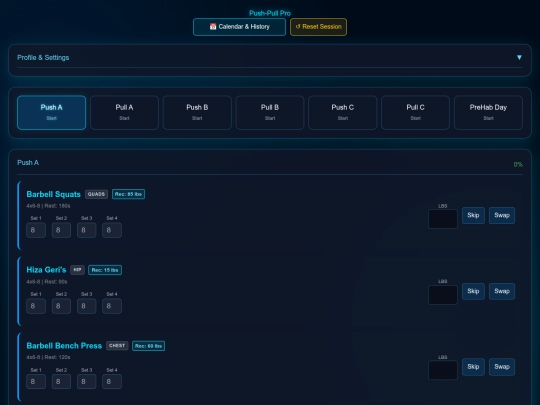Screen dimensions: 540x405
Task: Click Set 2 reps field of Hiza Geri's
Action: tap(61, 306)
